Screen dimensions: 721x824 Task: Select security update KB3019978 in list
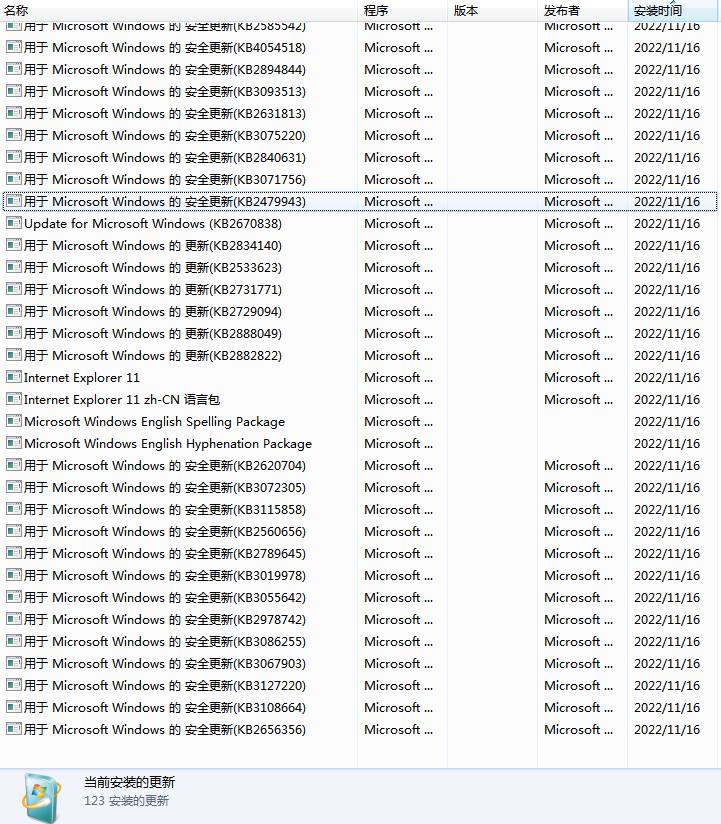(x=164, y=575)
